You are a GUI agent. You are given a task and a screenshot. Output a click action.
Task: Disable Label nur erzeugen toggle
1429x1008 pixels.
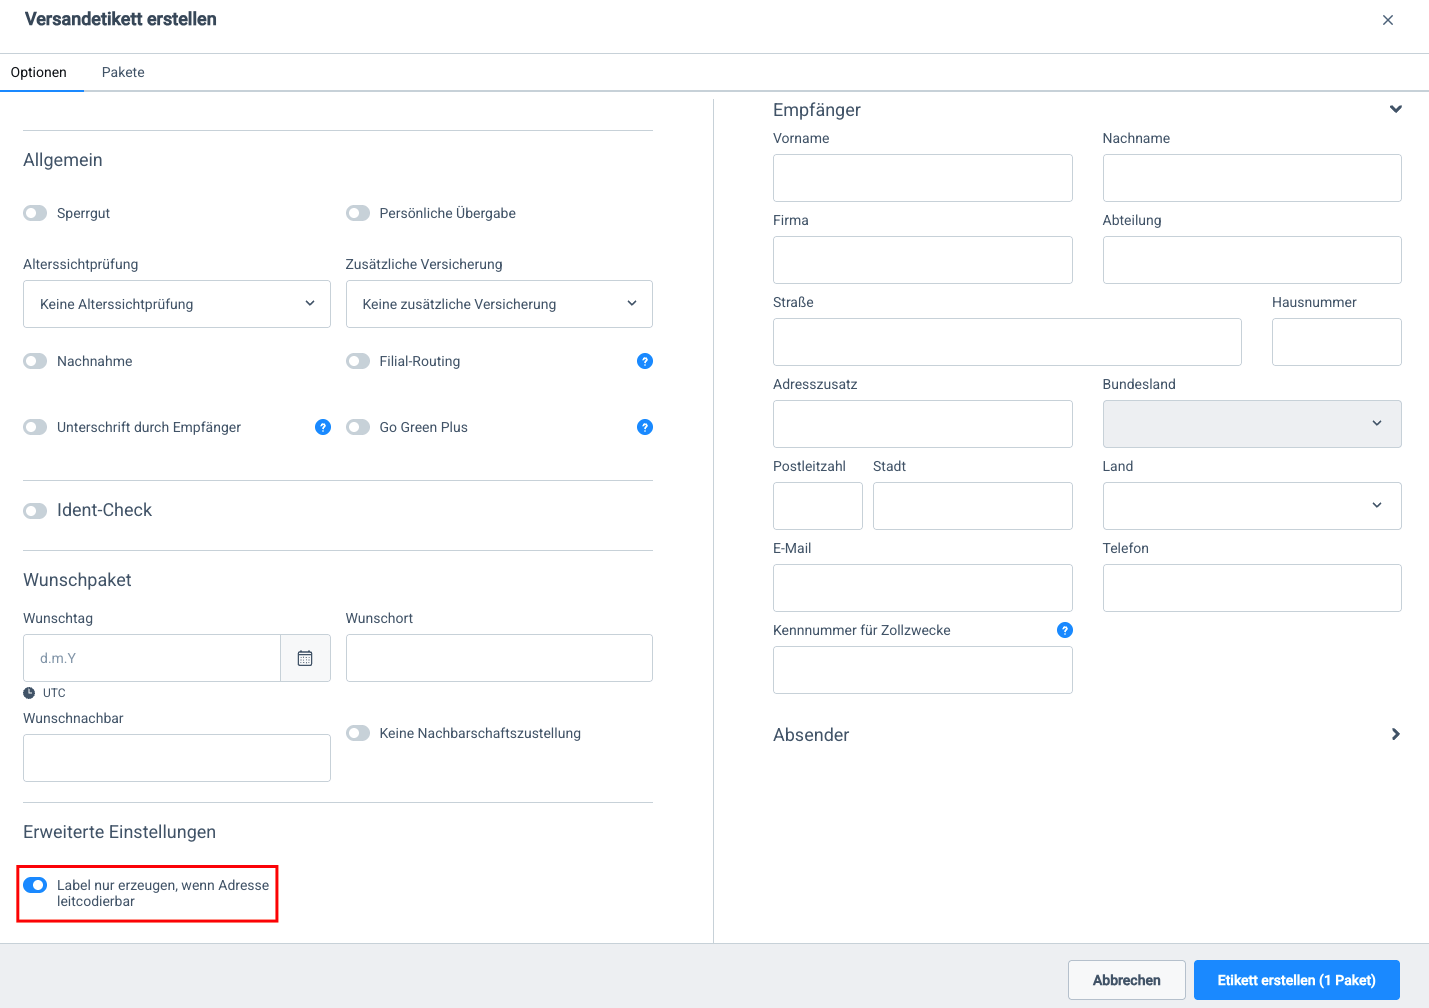click(x=35, y=885)
